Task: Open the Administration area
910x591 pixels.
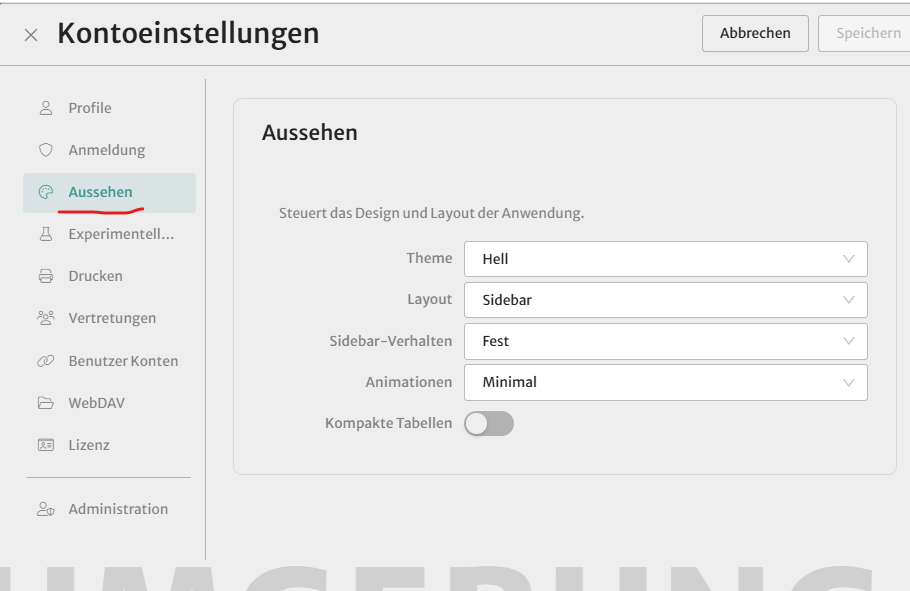Action: pyautogui.click(x=110, y=509)
